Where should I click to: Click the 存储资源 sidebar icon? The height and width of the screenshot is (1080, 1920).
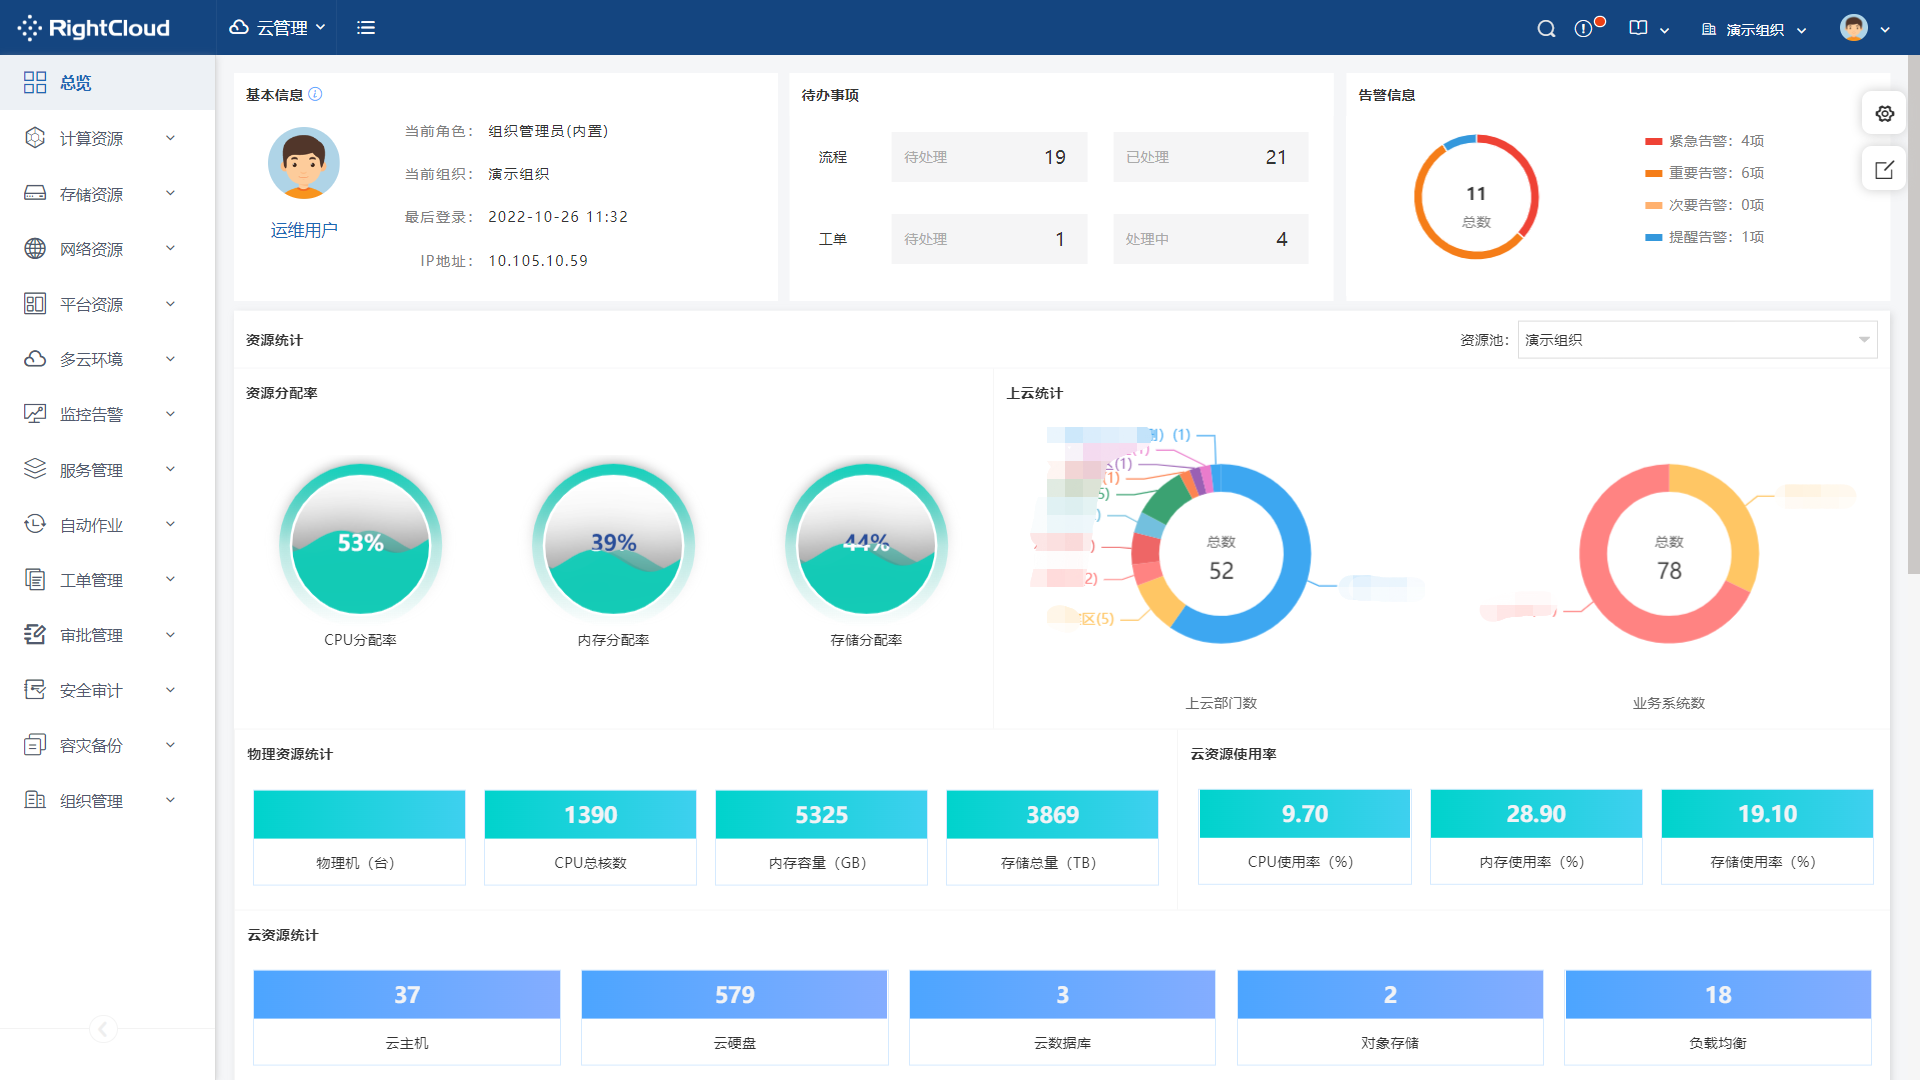(x=36, y=193)
